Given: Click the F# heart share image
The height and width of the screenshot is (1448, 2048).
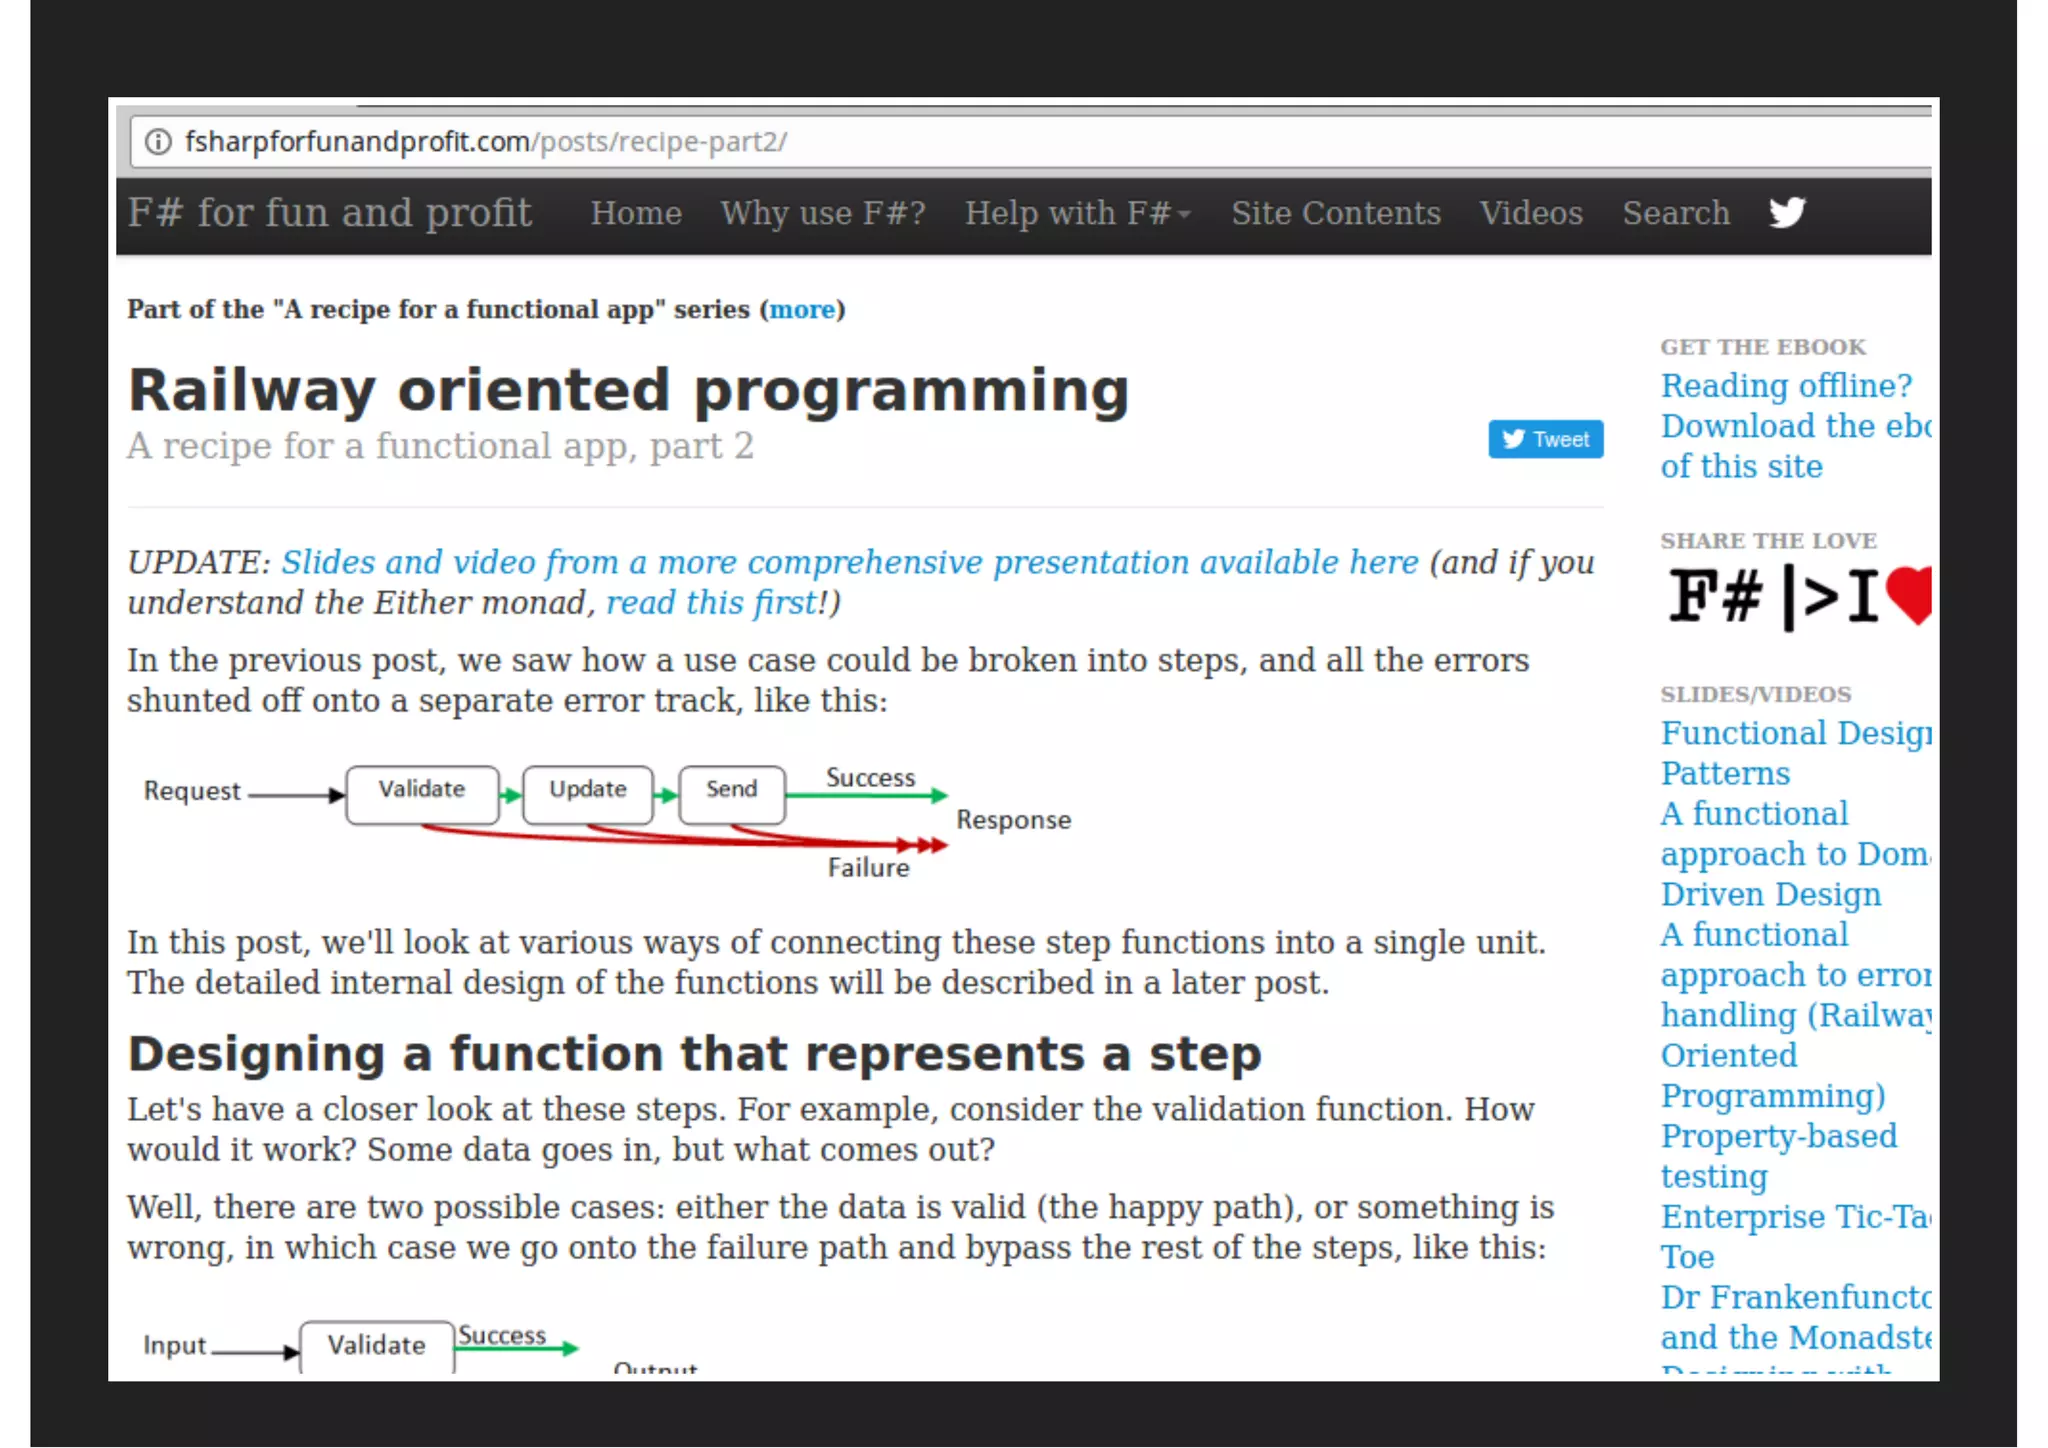Looking at the screenshot, I should pos(1798,597).
